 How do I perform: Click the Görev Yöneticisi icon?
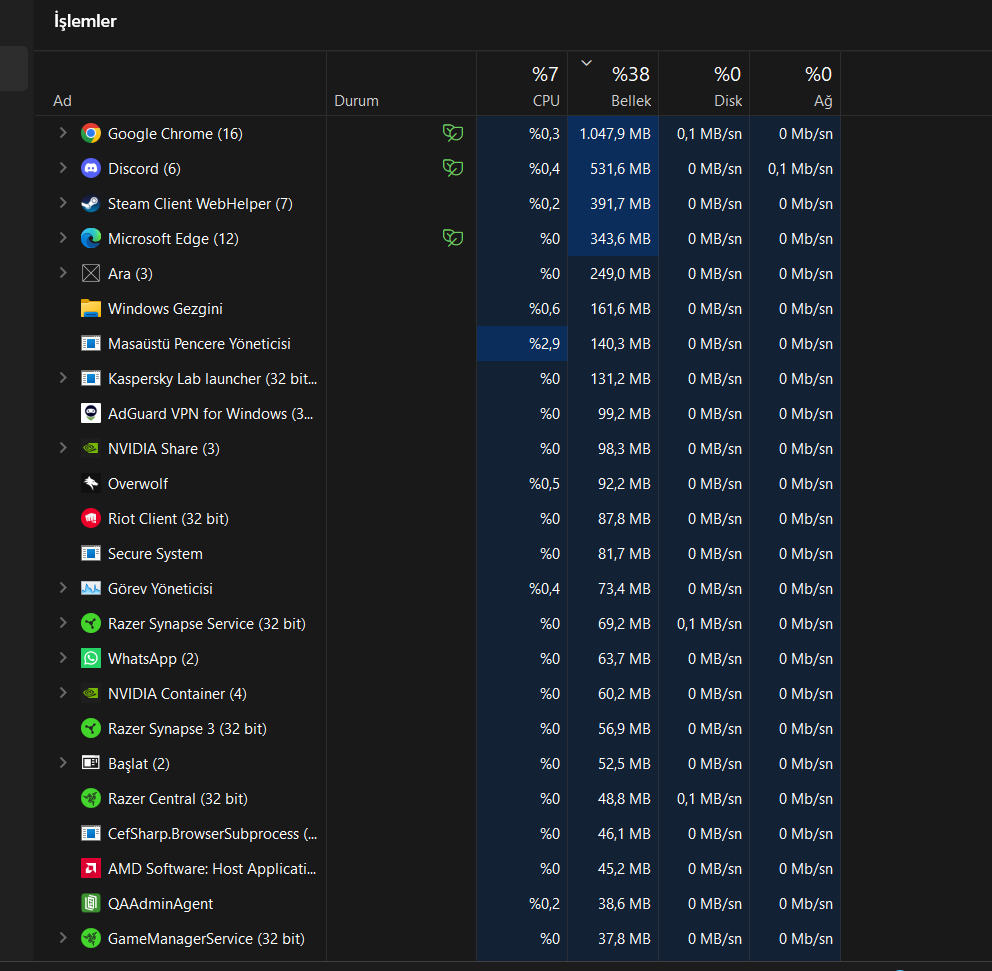pyautogui.click(x=91, y=588)
